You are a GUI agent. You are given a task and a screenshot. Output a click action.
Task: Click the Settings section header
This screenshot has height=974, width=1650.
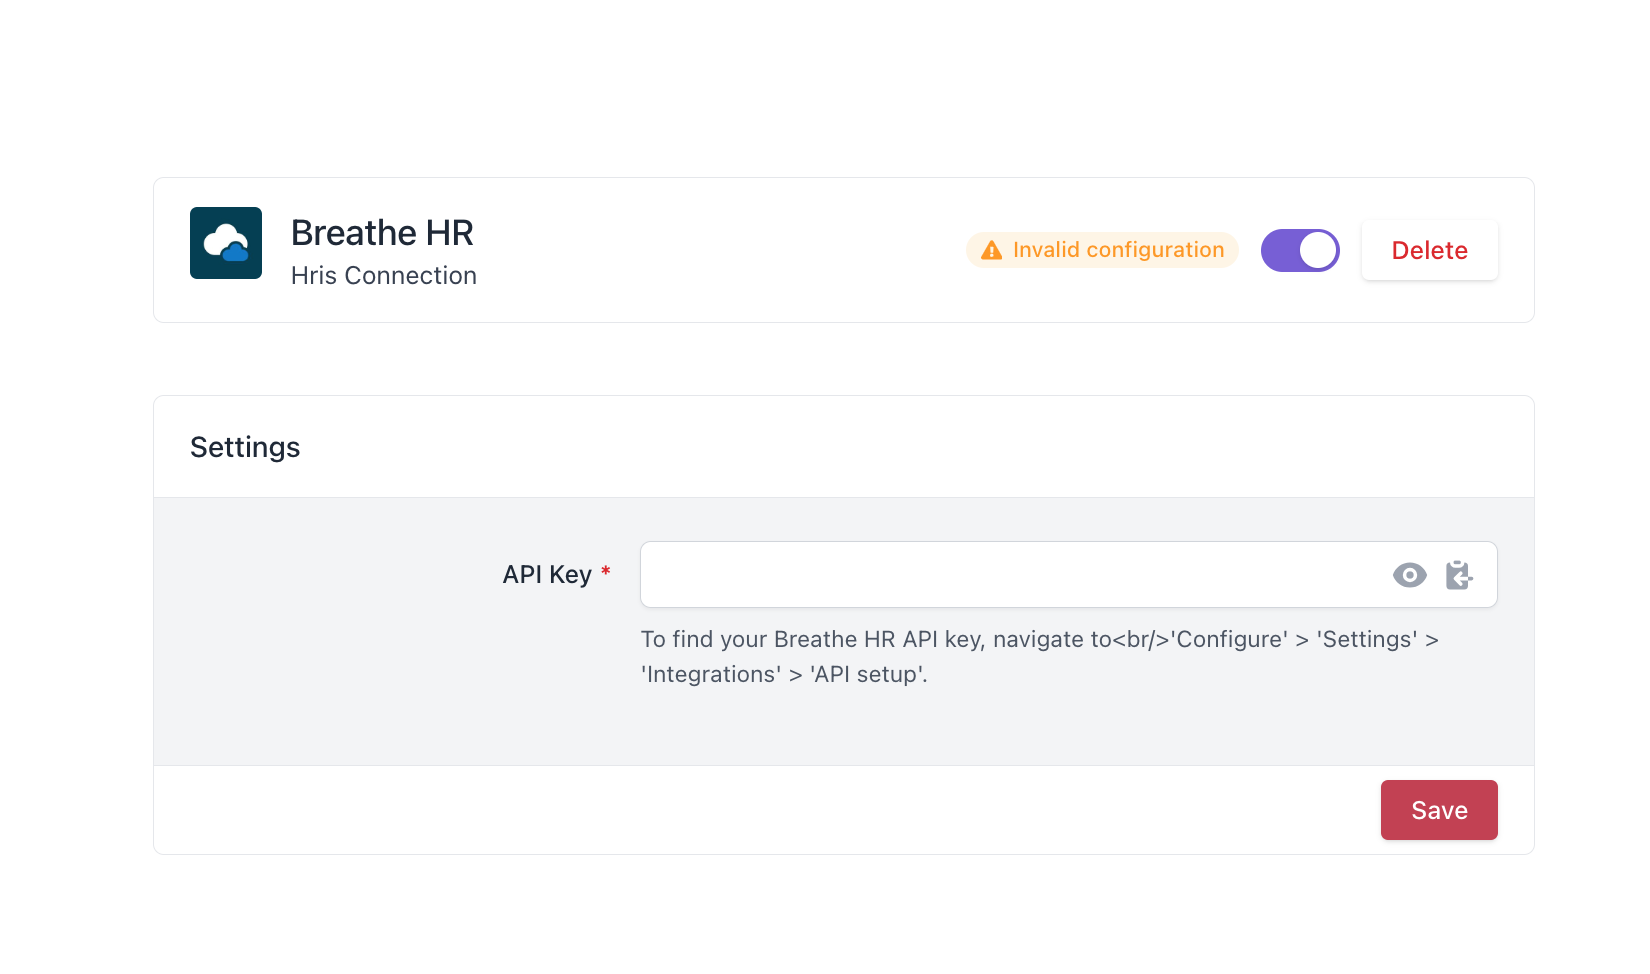[x=245, y=447]
